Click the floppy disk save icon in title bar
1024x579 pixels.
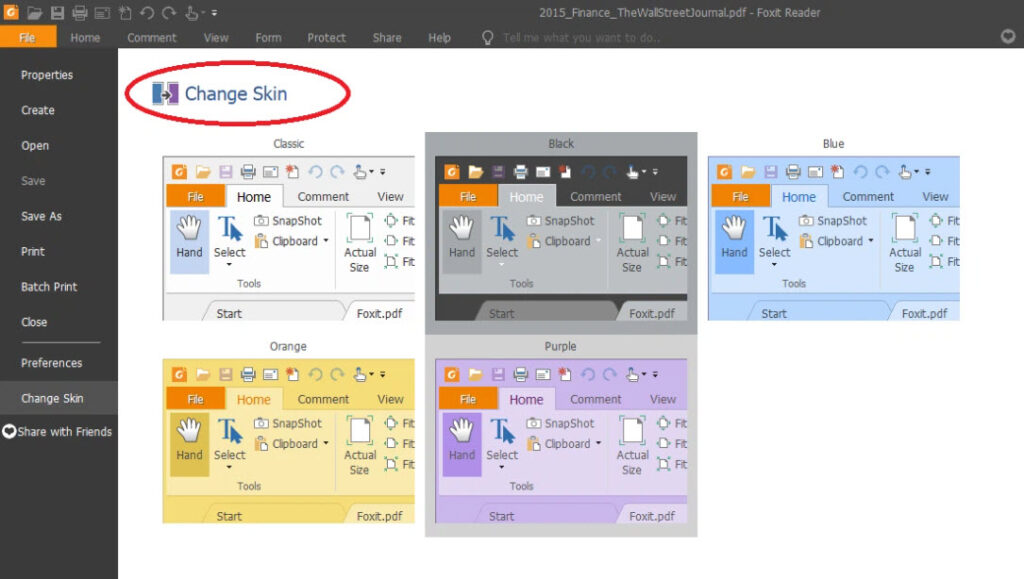[57, 13]
